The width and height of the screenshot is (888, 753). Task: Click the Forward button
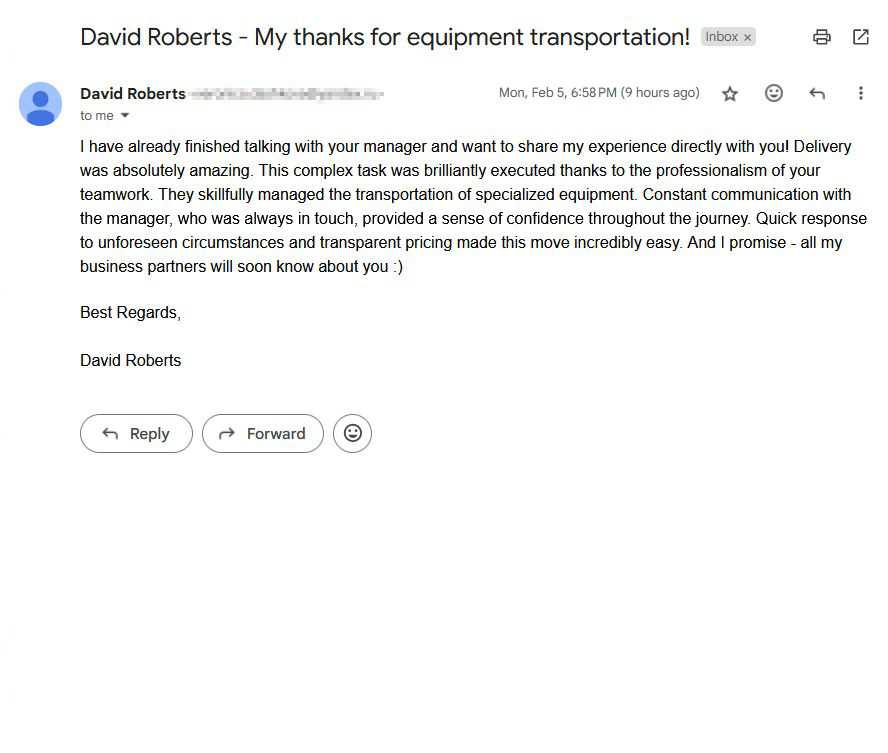pos(262,433)
